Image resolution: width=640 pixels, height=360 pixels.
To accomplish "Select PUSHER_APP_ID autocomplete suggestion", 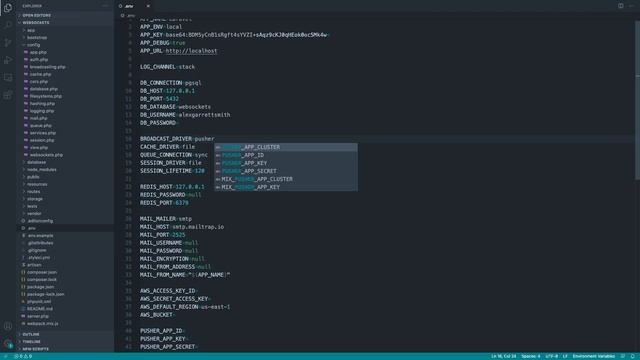I will 286,155.
